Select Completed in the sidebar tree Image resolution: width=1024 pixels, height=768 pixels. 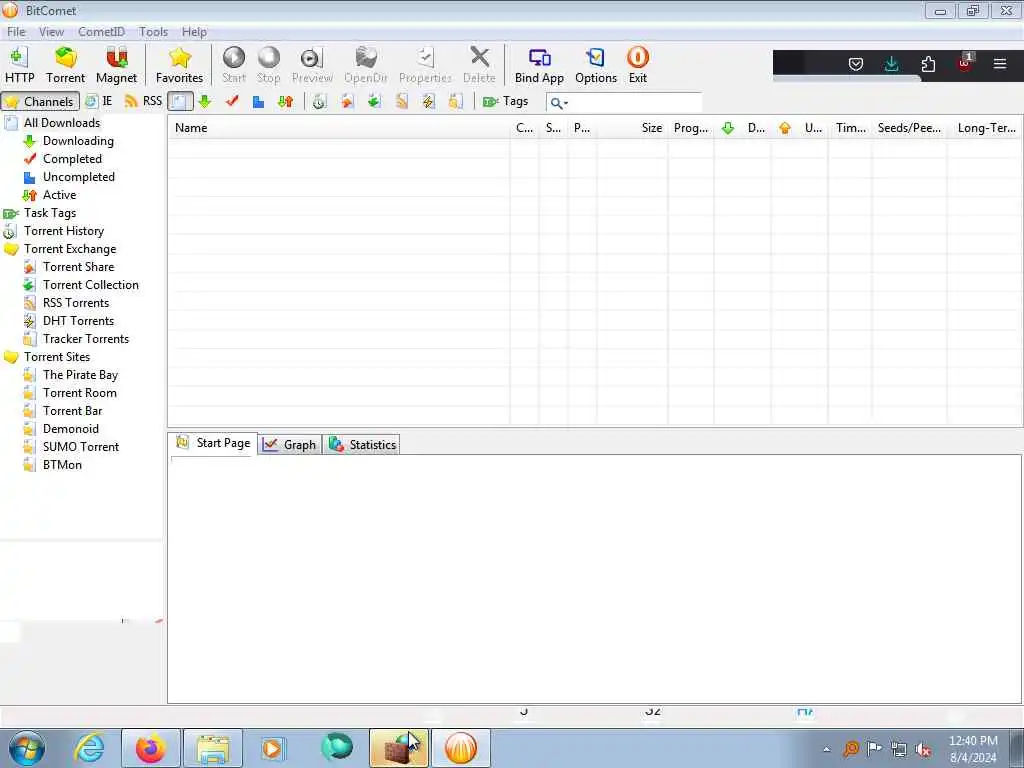(72, 159)
